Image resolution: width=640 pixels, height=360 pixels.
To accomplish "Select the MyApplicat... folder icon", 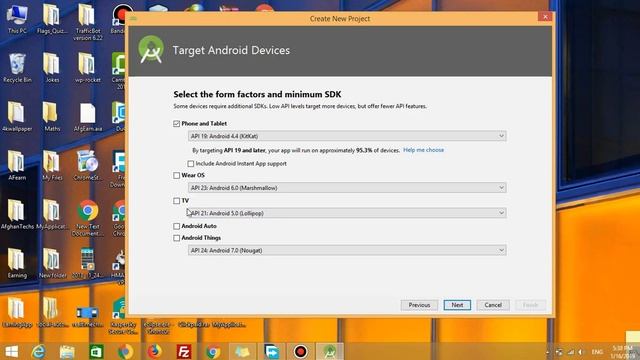I will pos(52,215).
